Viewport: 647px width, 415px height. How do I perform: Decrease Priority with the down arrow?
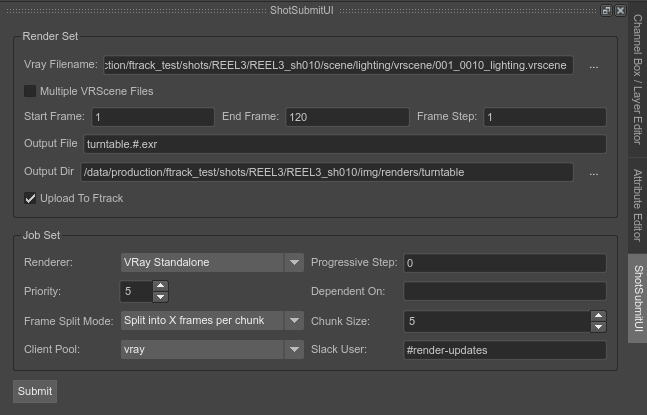click(161, 297)
